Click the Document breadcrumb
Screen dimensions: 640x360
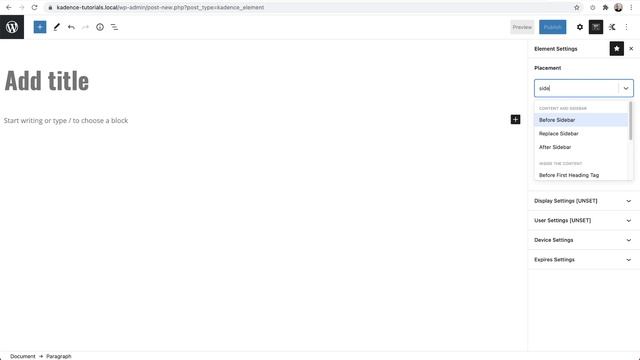pos(23,356)
